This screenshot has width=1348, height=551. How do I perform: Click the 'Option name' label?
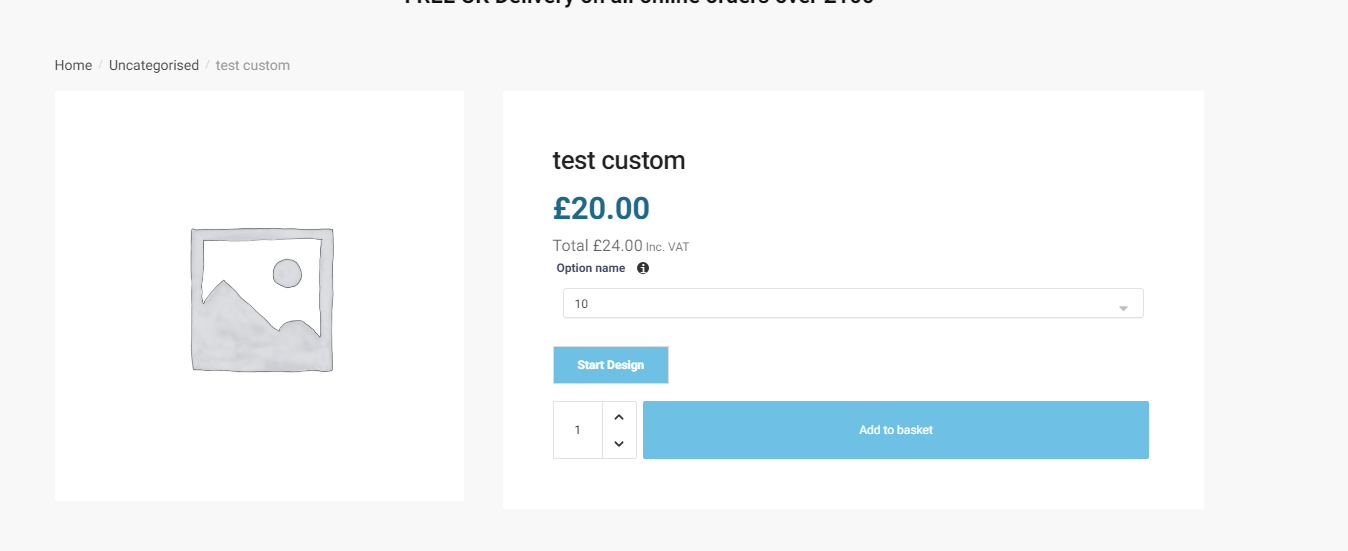(x=591, y=268)
